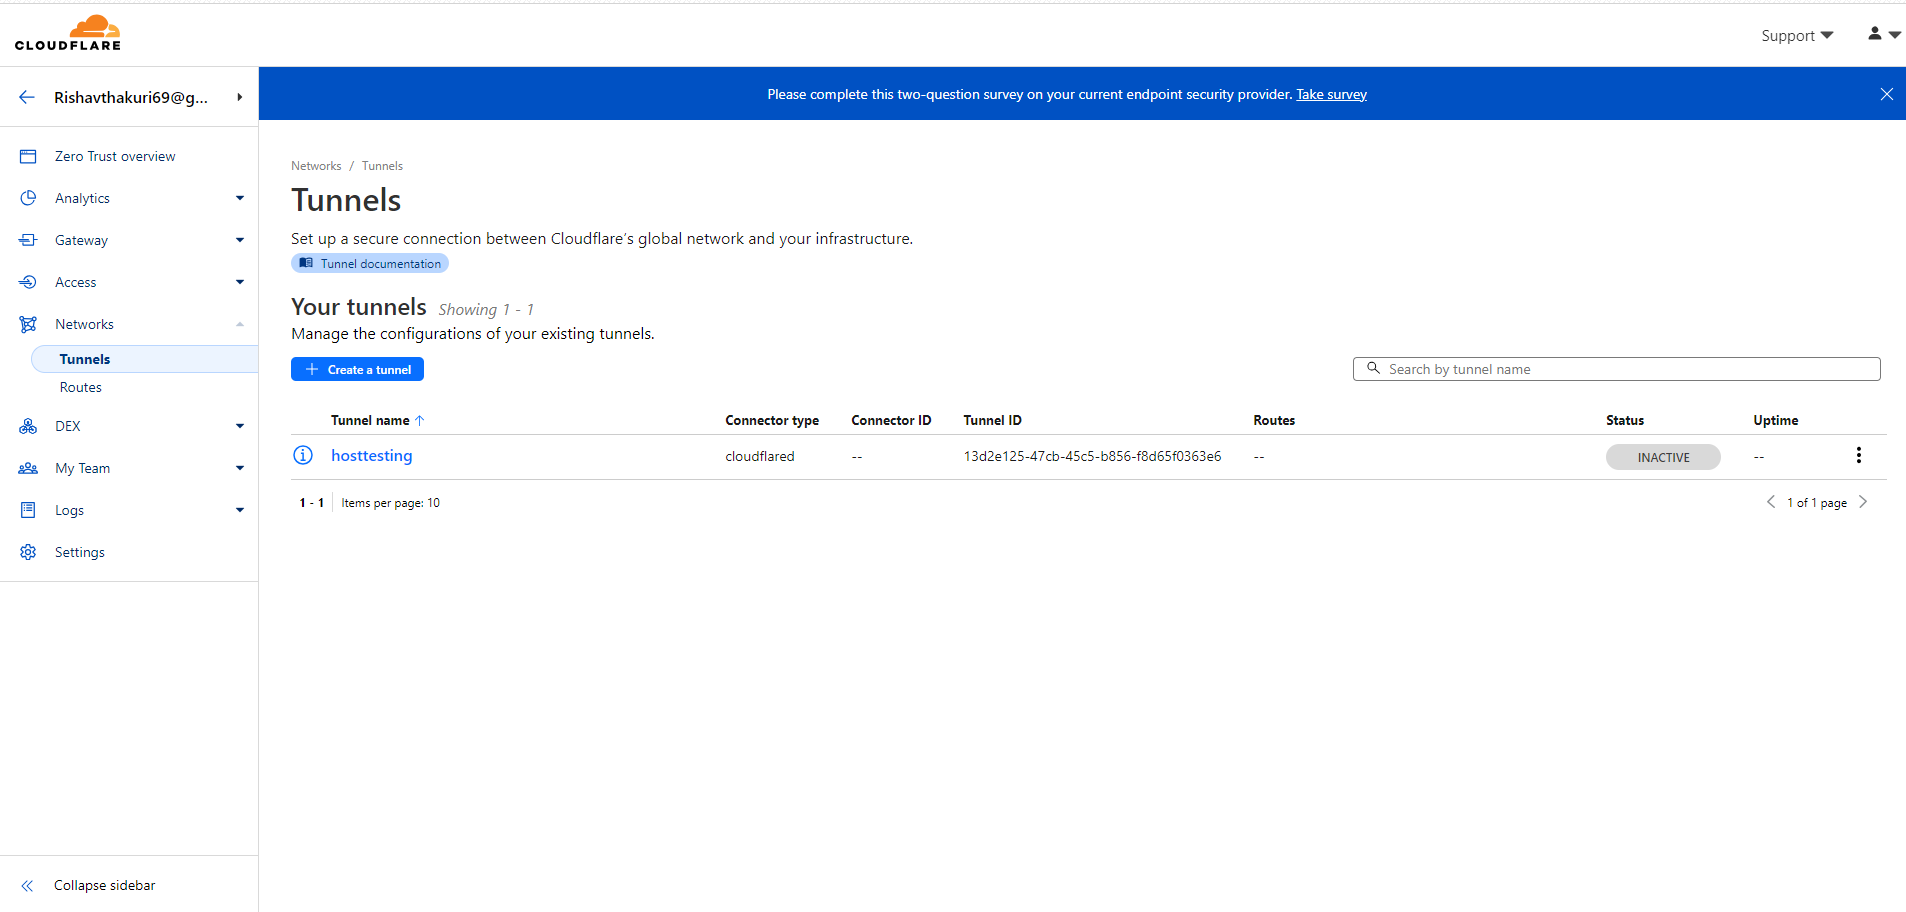Viewport: 1906px width, 912px height.
Task: Open Zero Trust overview
Action: (x=115, y=156)
